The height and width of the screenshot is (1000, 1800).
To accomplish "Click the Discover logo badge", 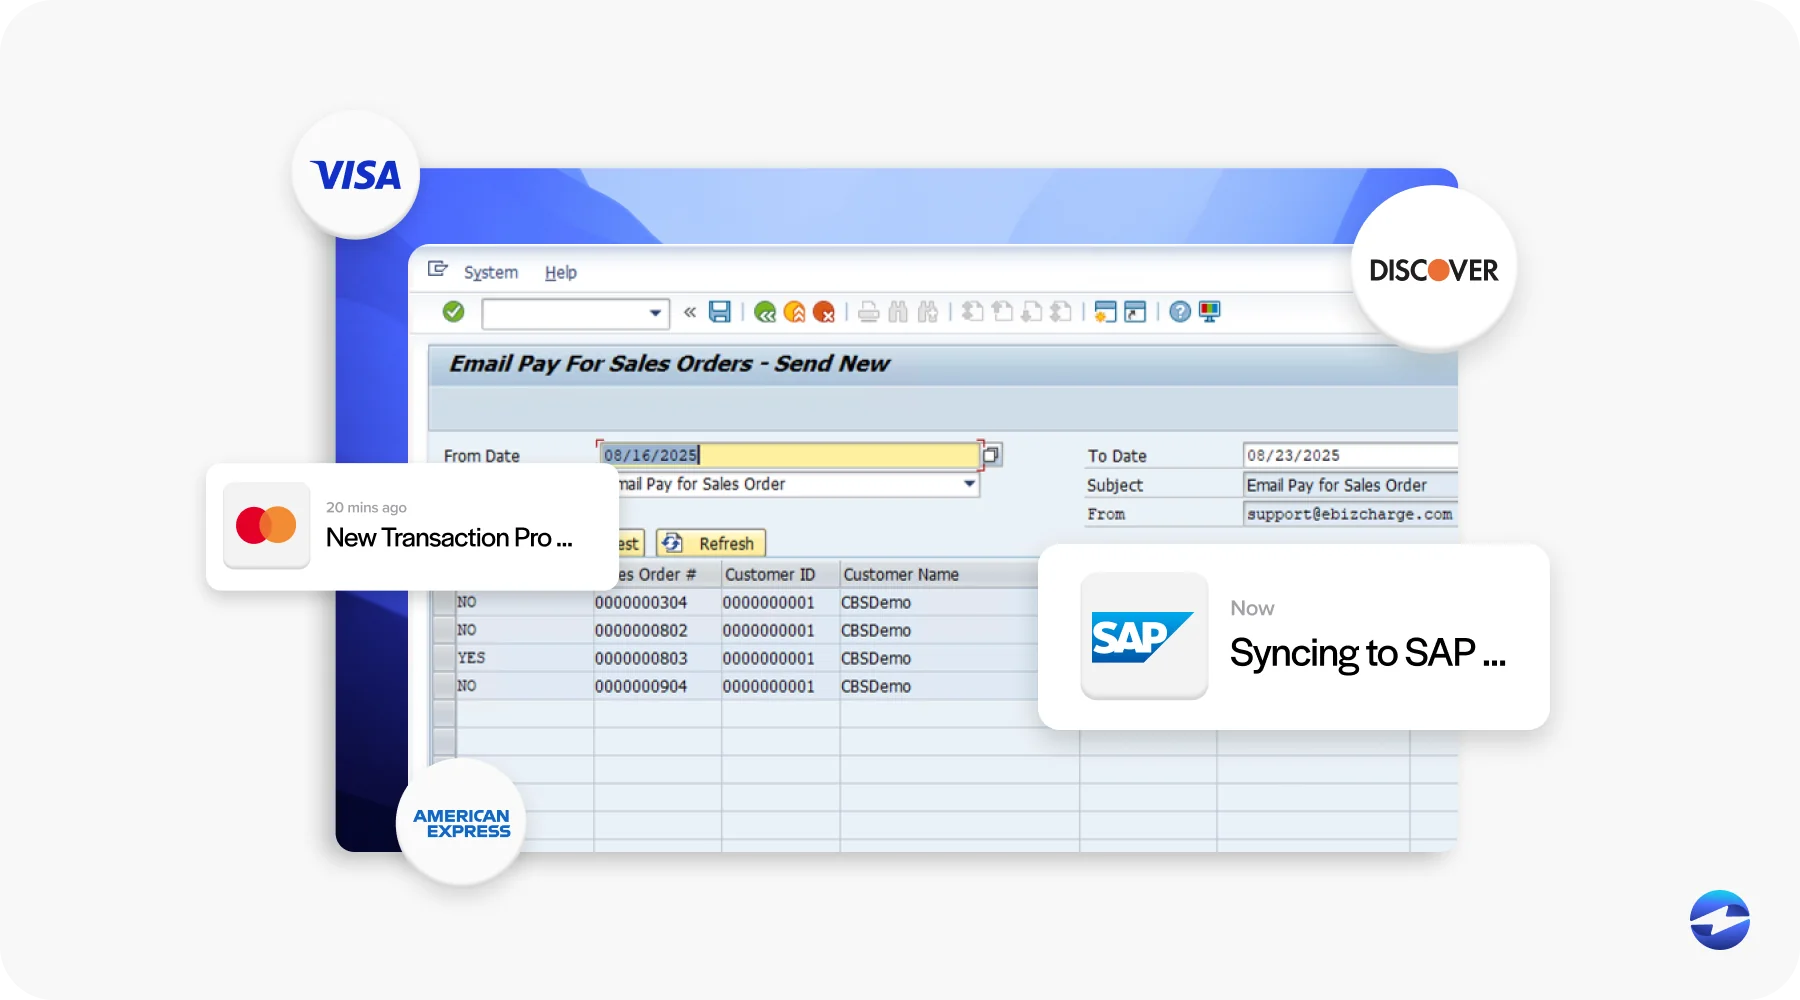I will 1434,270.
